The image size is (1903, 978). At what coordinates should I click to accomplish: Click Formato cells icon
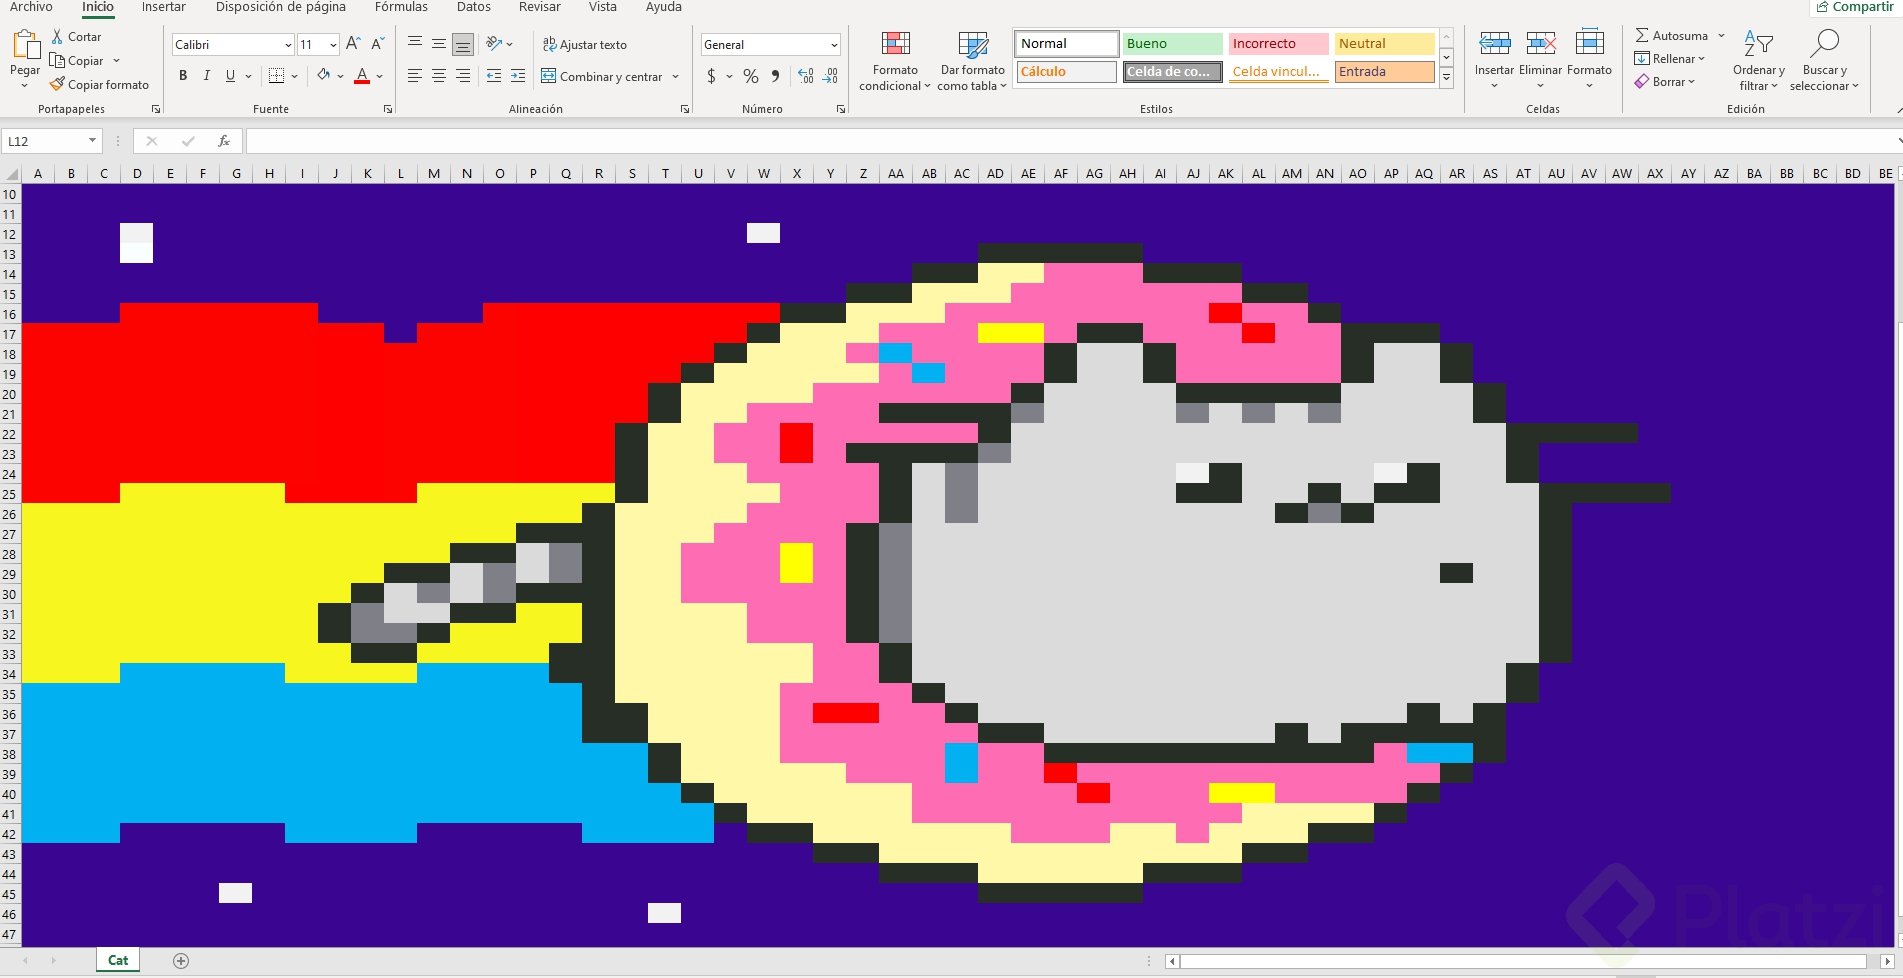(1589, 43)
